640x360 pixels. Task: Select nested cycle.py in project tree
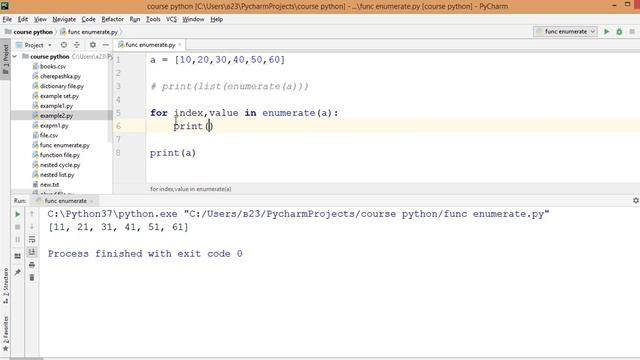click(x=60, y=165)
